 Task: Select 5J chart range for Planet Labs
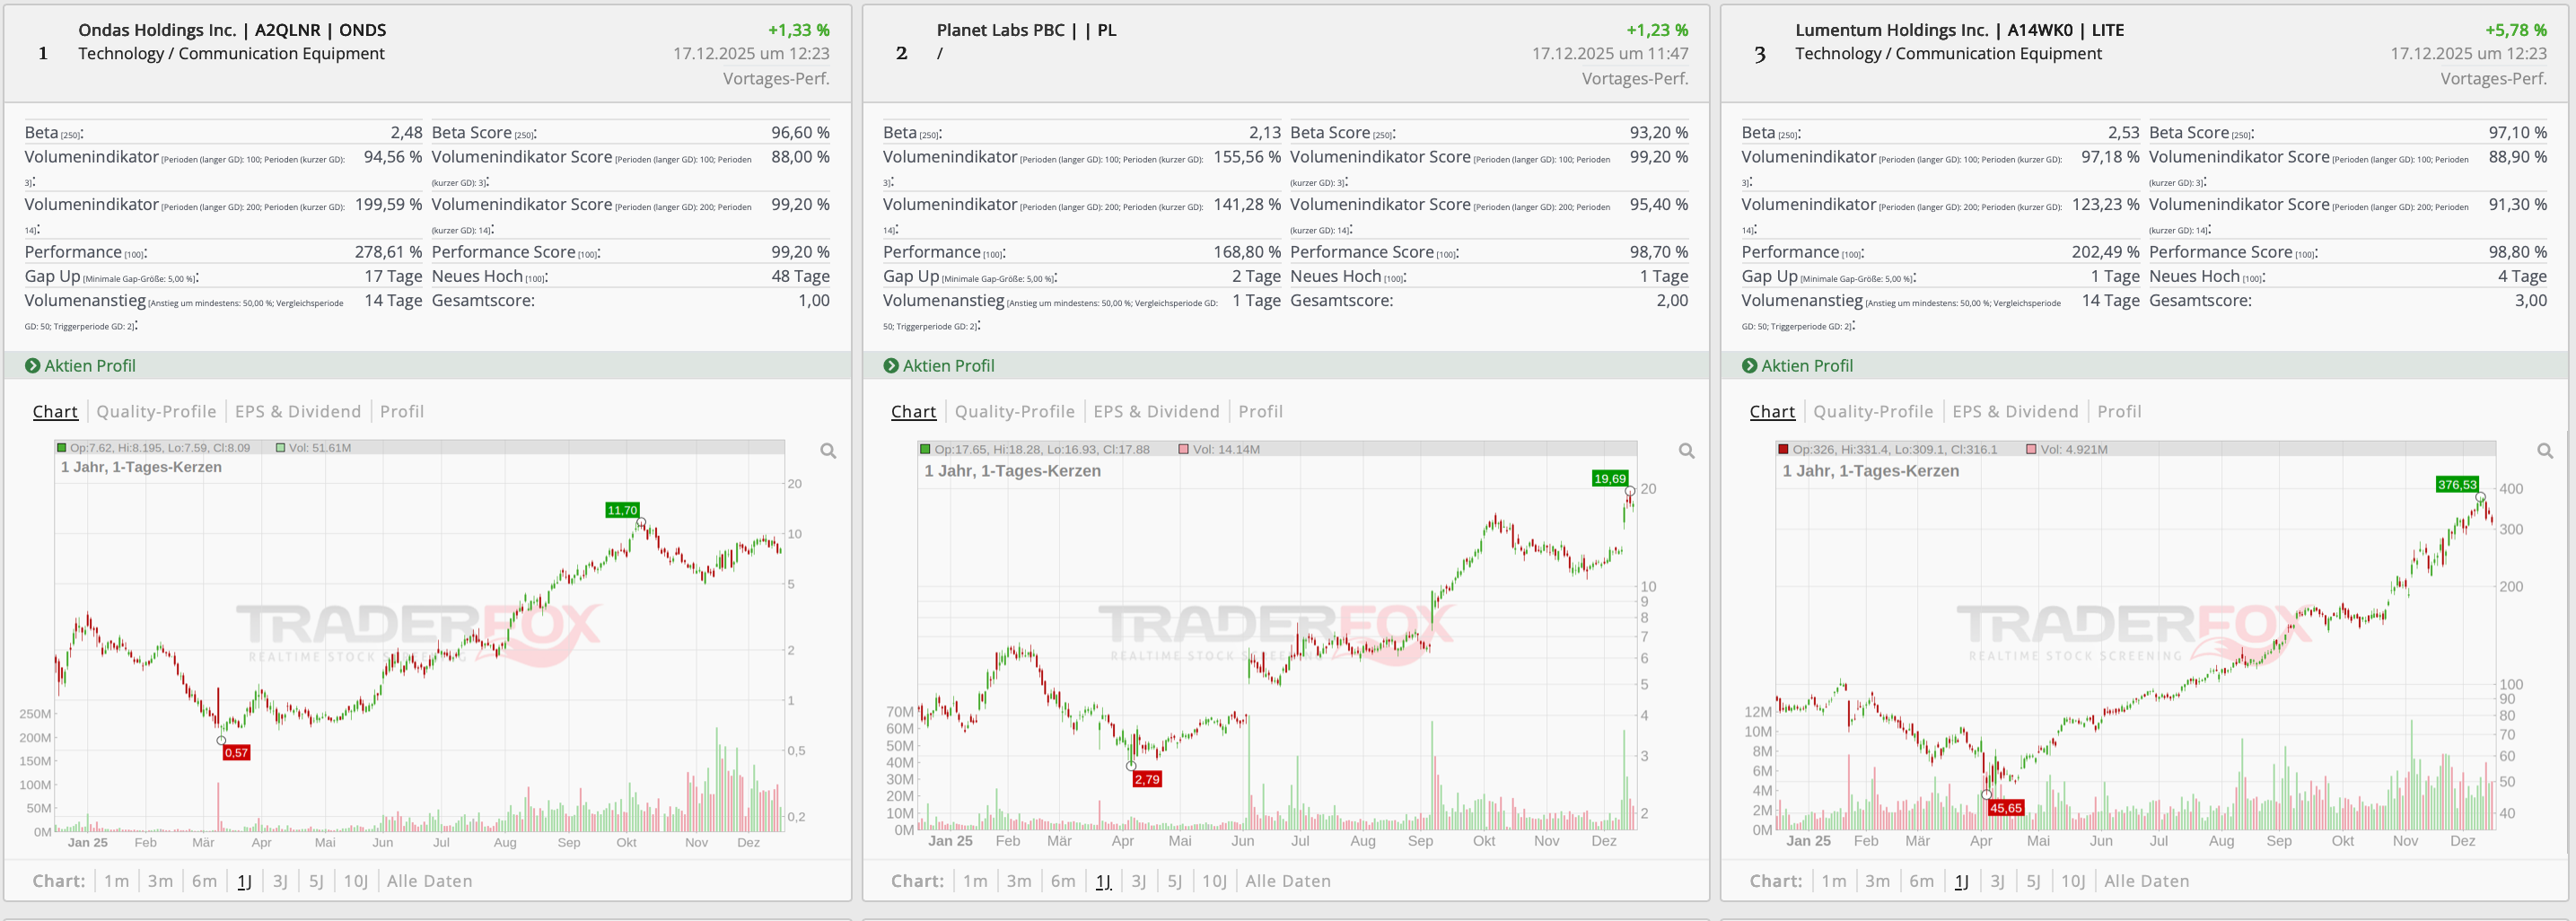click(x=1175, y=881)
